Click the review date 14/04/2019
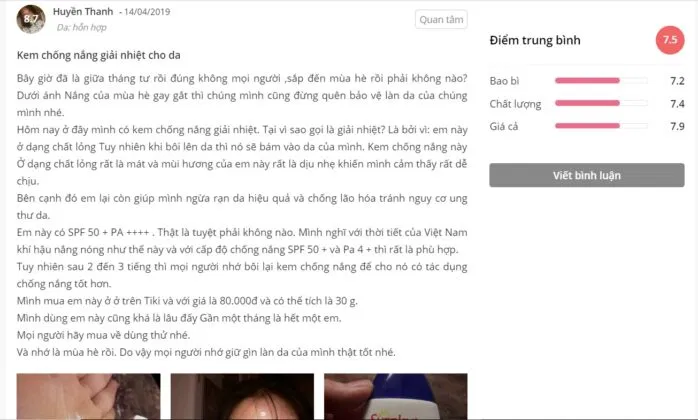This screenshot has width=698, height=420. (147, 12)
